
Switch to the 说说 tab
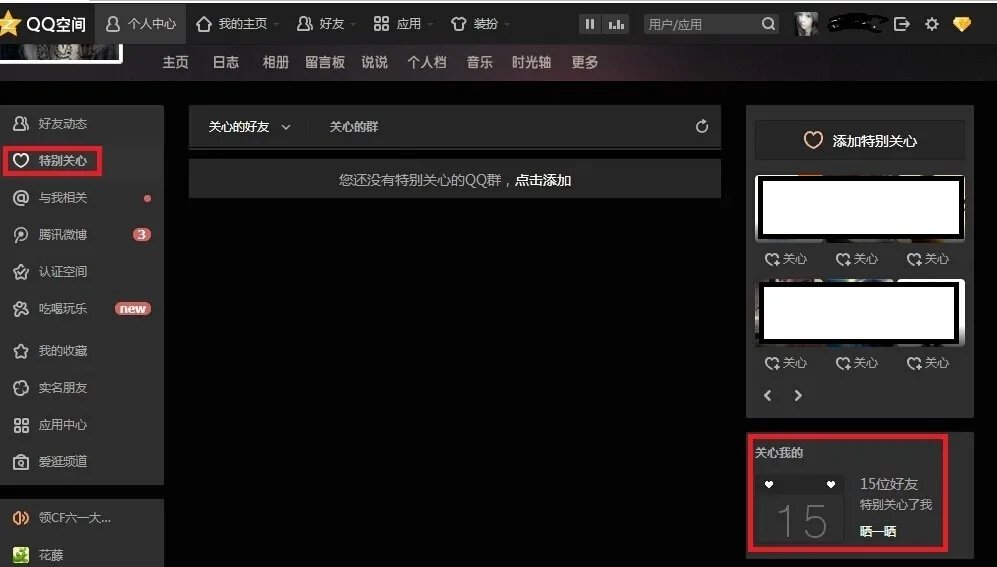375,62
